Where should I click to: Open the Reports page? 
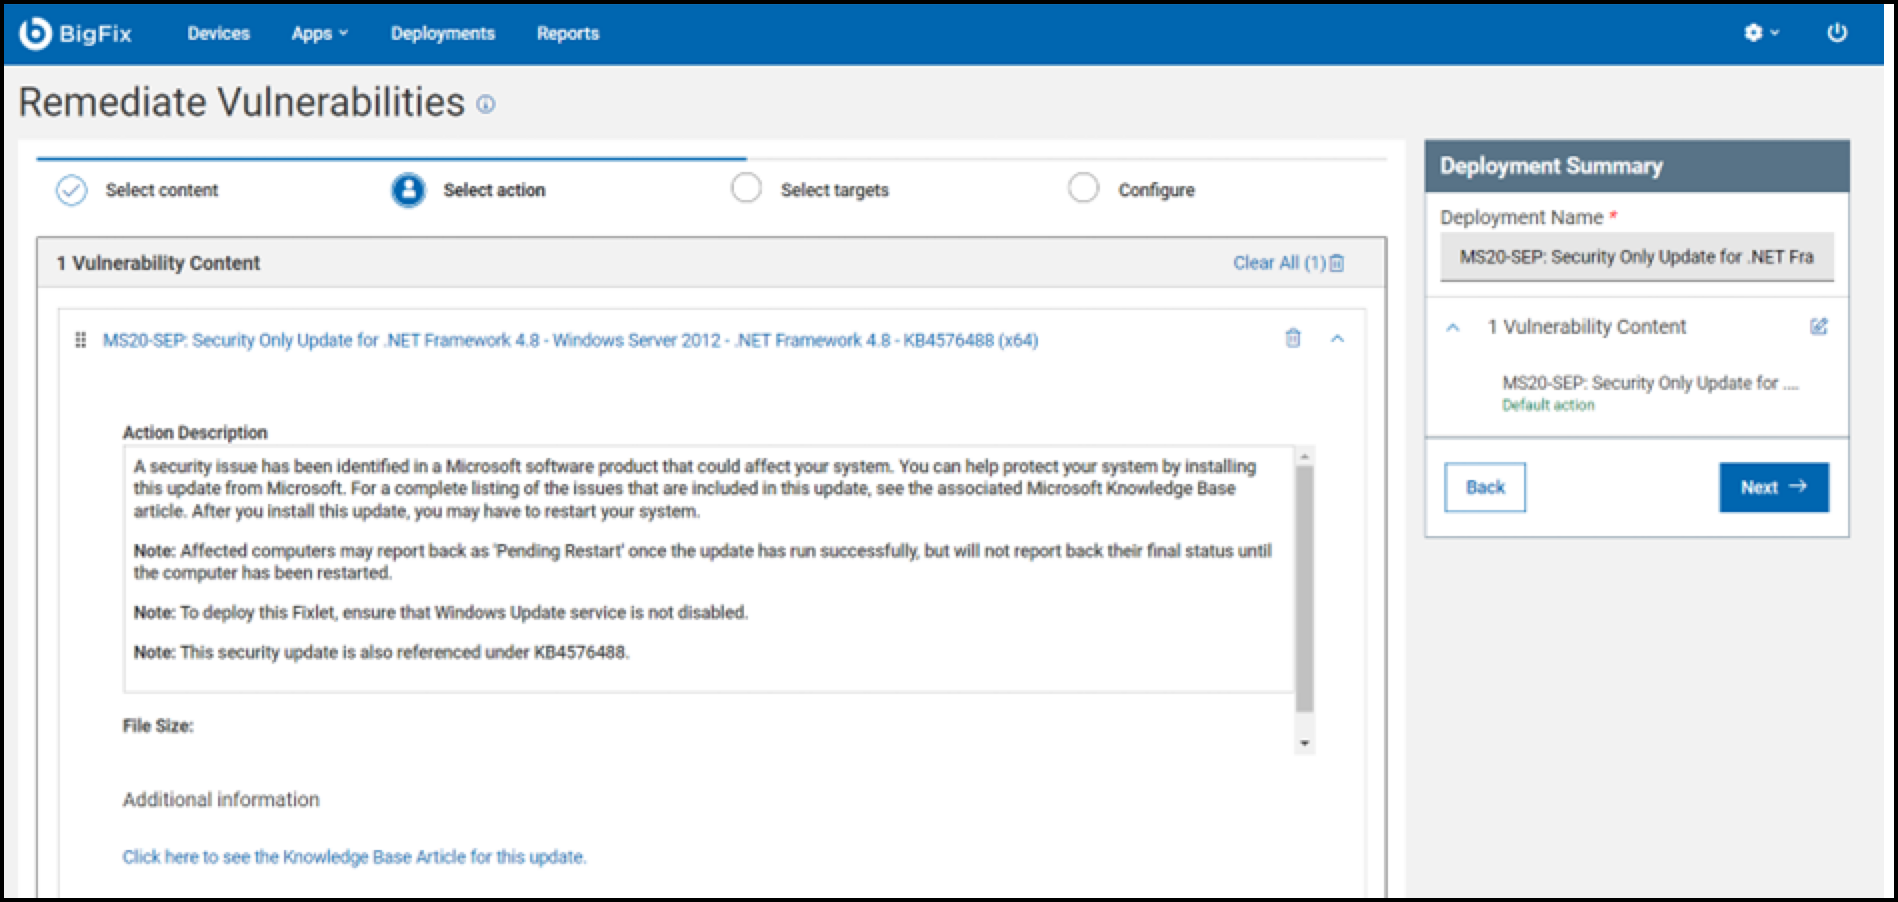click(x=567, y=33)
